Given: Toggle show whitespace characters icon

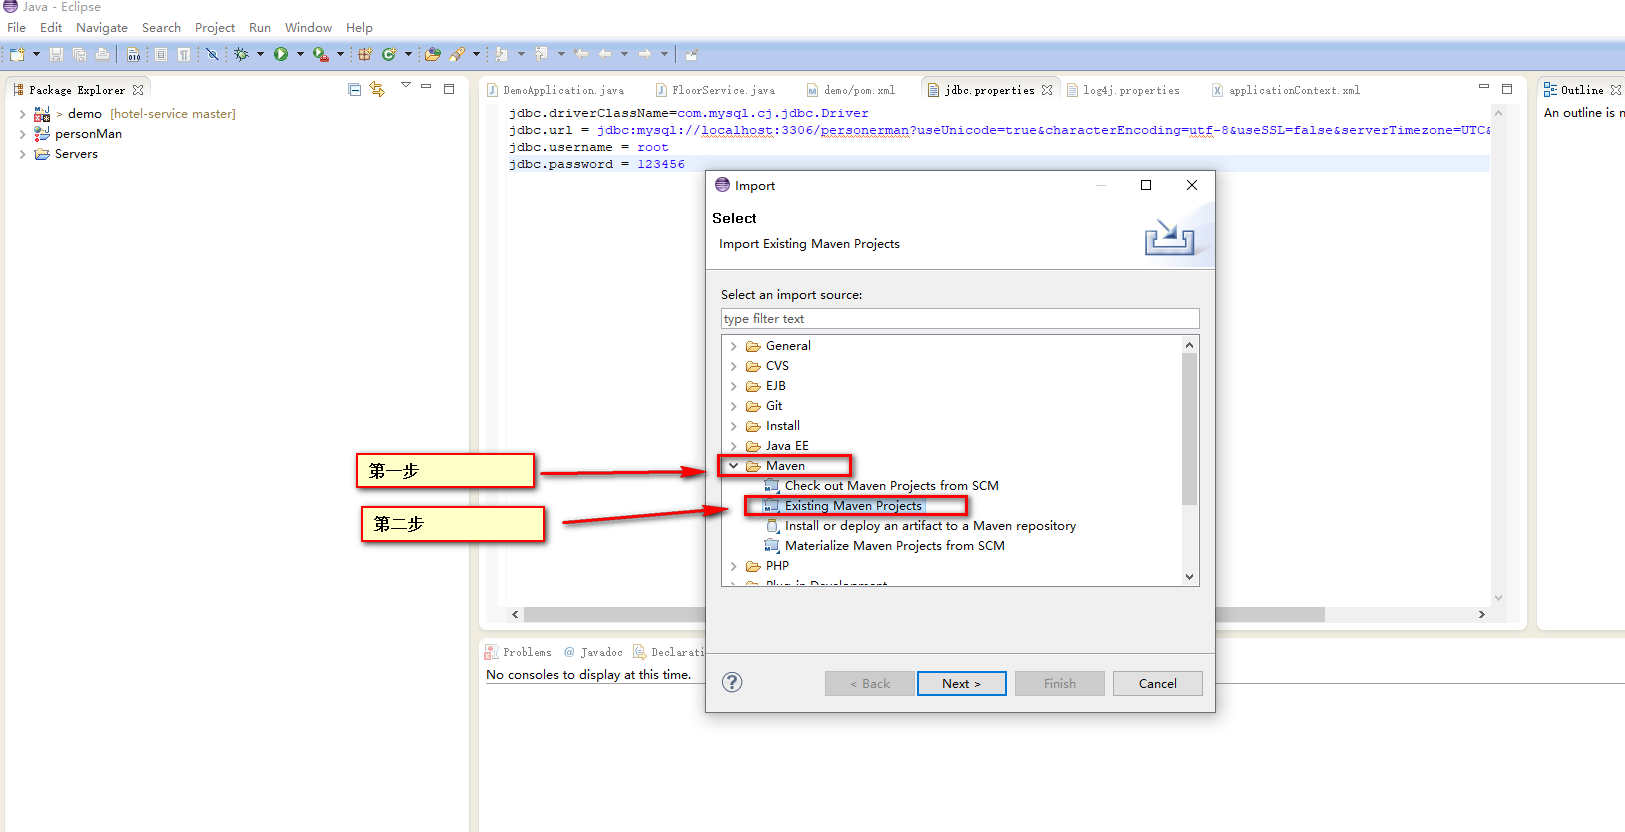Looking at the screenshot, I should pyautogui.click(x=184, y=54).
